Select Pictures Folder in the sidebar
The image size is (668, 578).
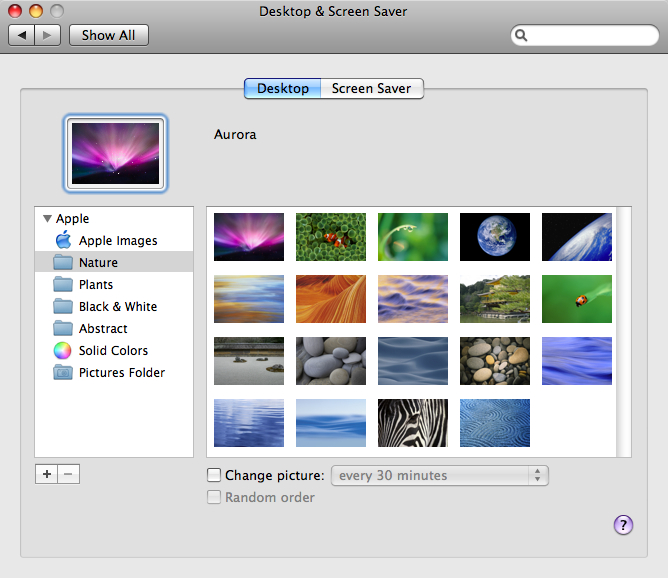114,373
